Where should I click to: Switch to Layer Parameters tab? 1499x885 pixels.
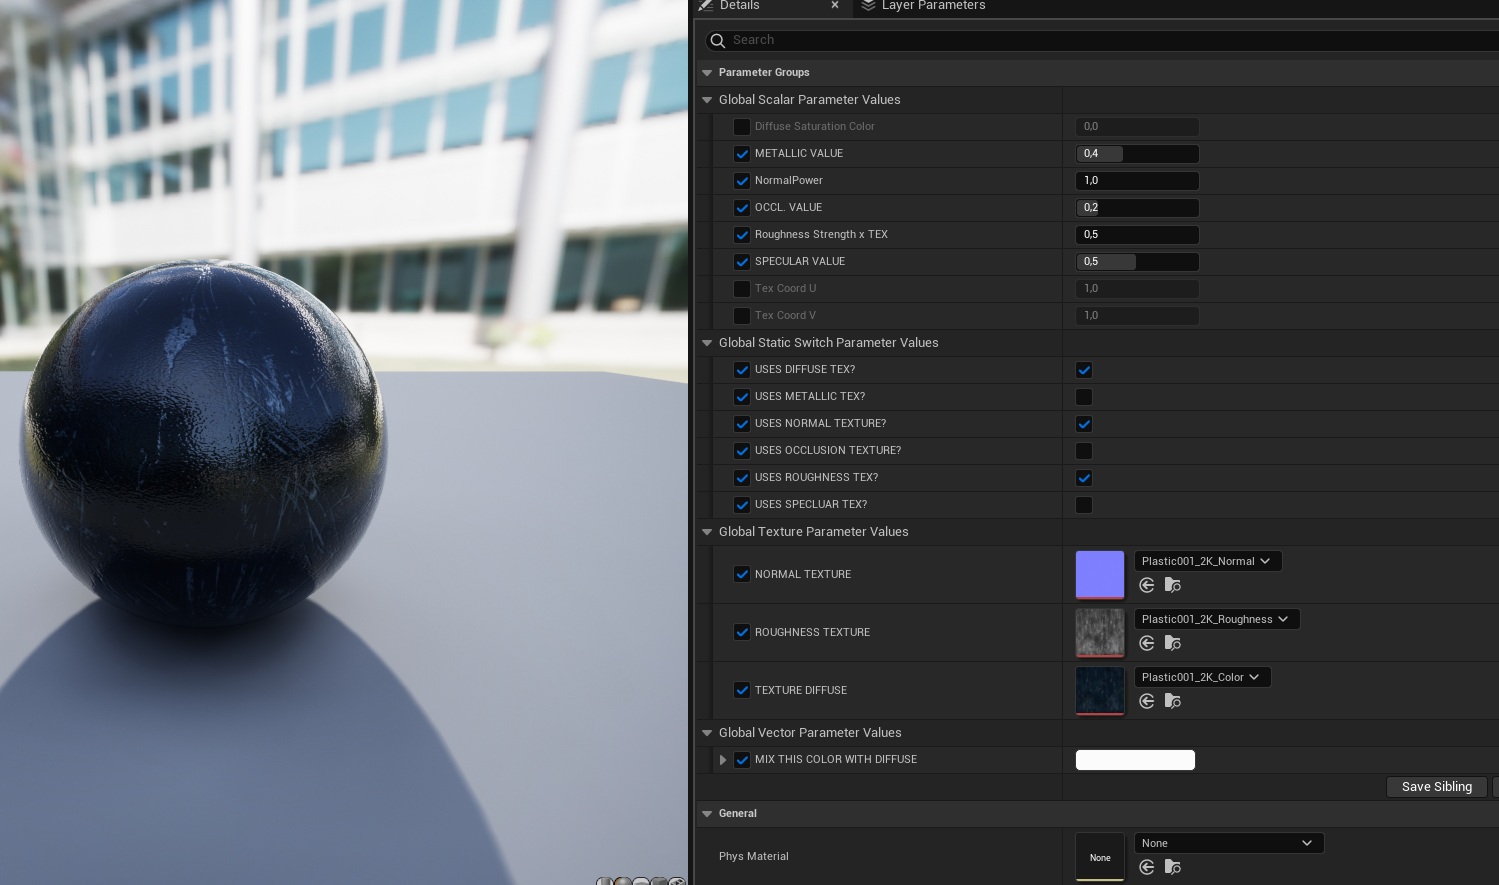923,6
